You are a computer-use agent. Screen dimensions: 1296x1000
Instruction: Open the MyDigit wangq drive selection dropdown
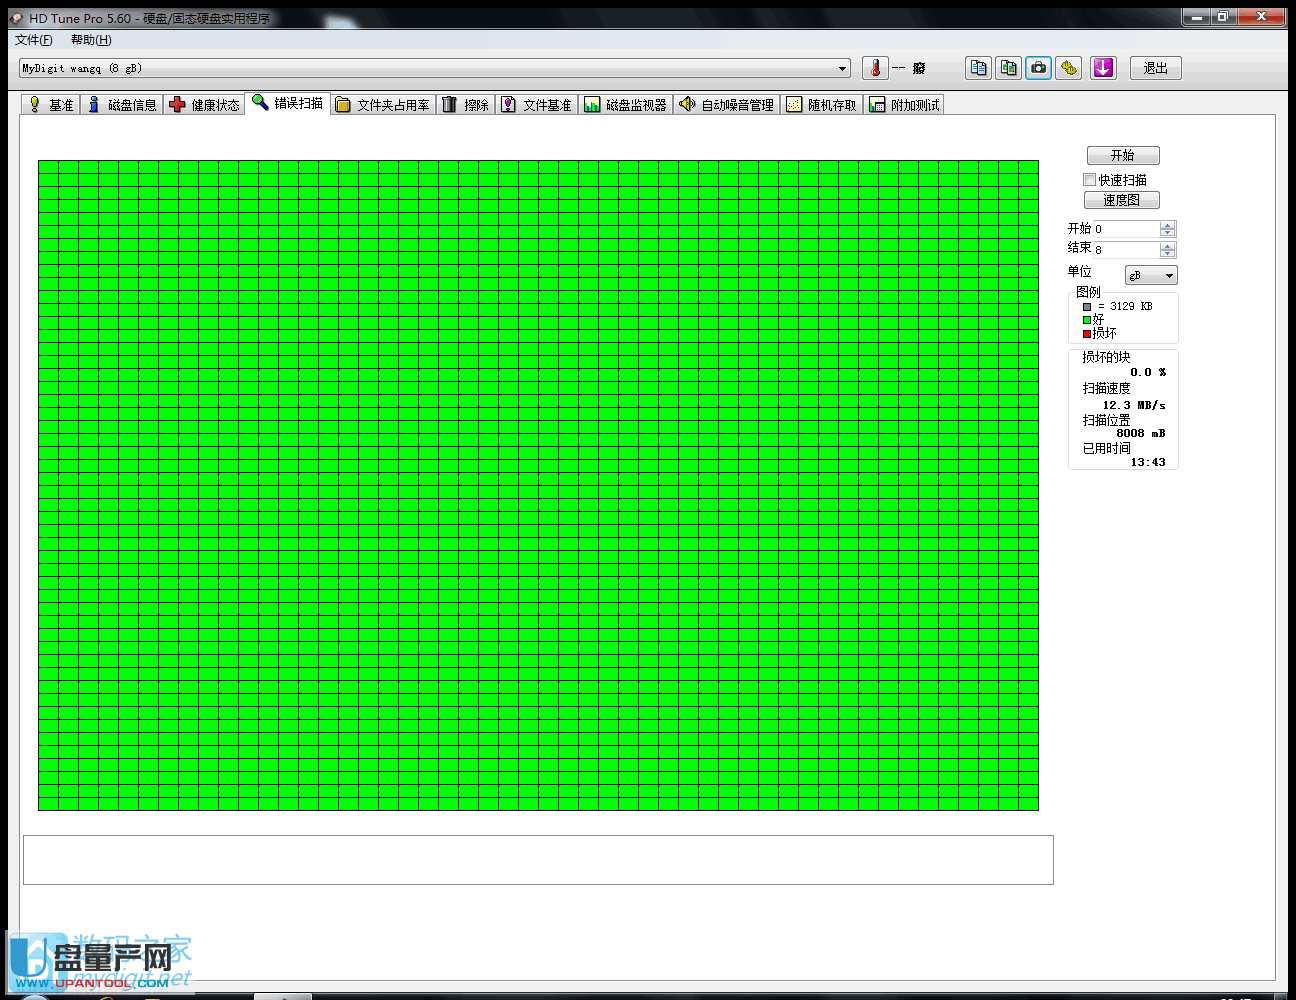[x=843, y=67]
